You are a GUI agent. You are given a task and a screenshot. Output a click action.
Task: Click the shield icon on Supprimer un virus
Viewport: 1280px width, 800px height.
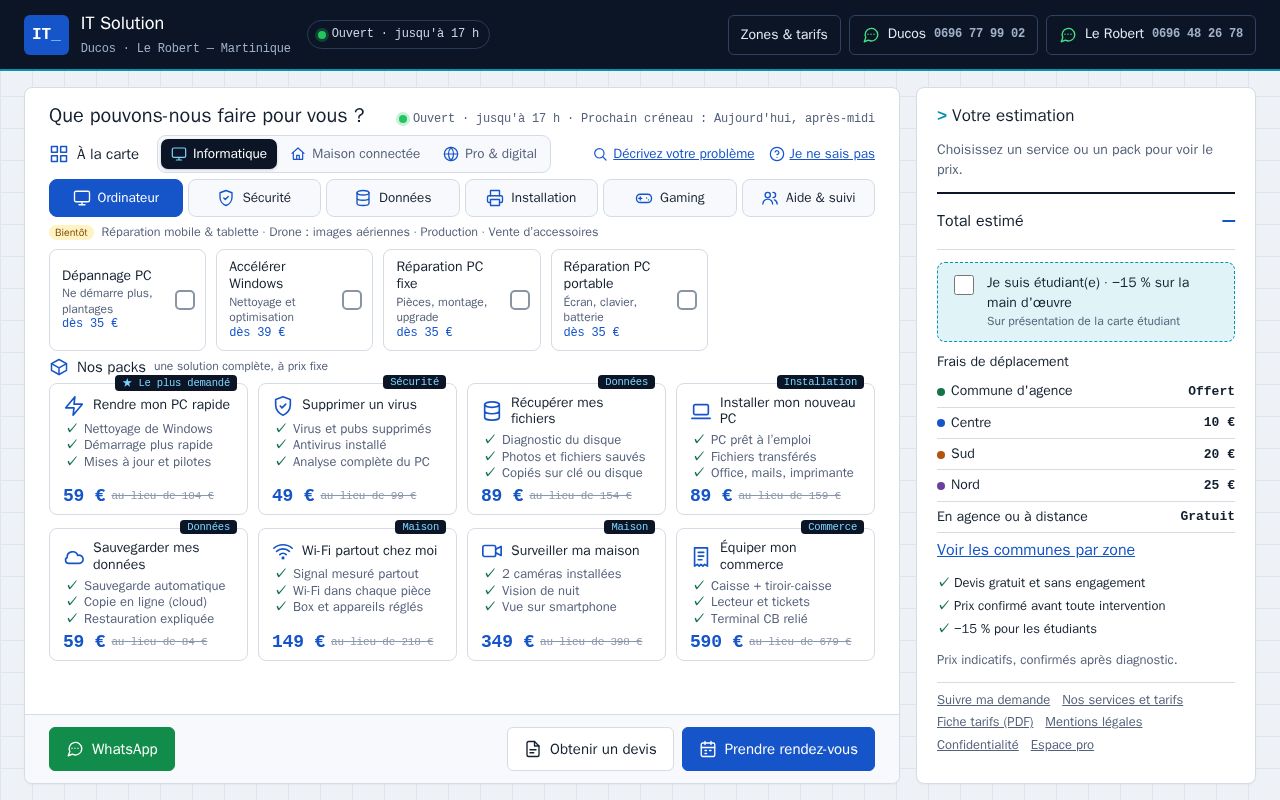pos(283,405)
